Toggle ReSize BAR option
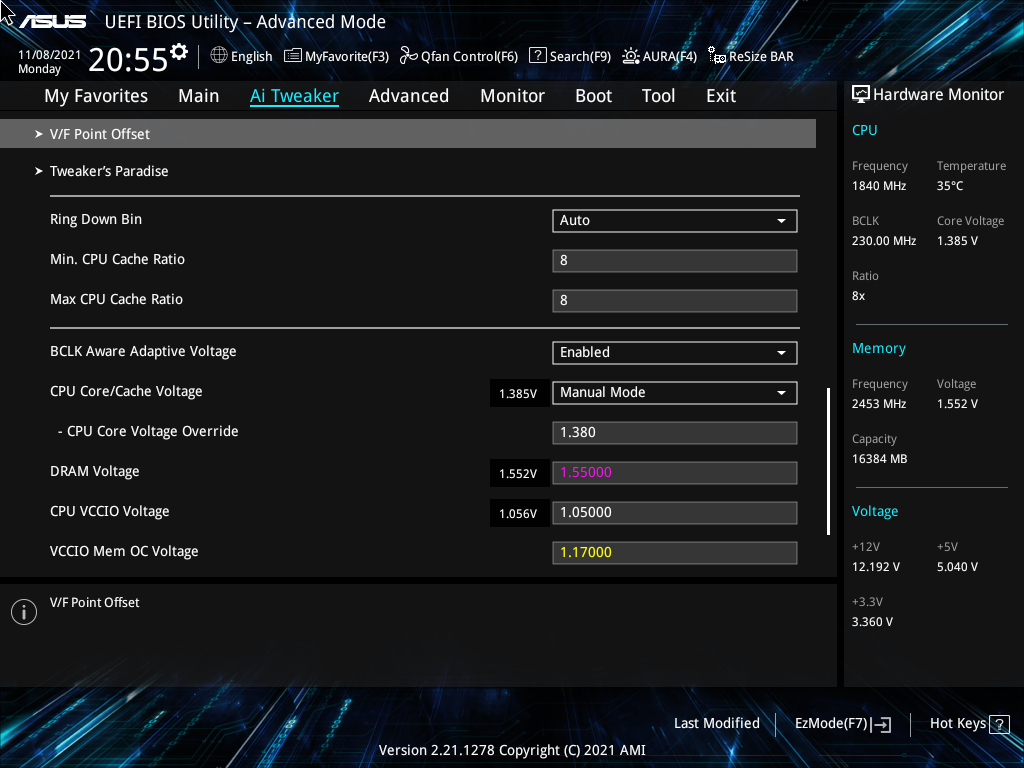This screenshot has width=1024, height=768. pyautogui.click(x=751, y=56)
